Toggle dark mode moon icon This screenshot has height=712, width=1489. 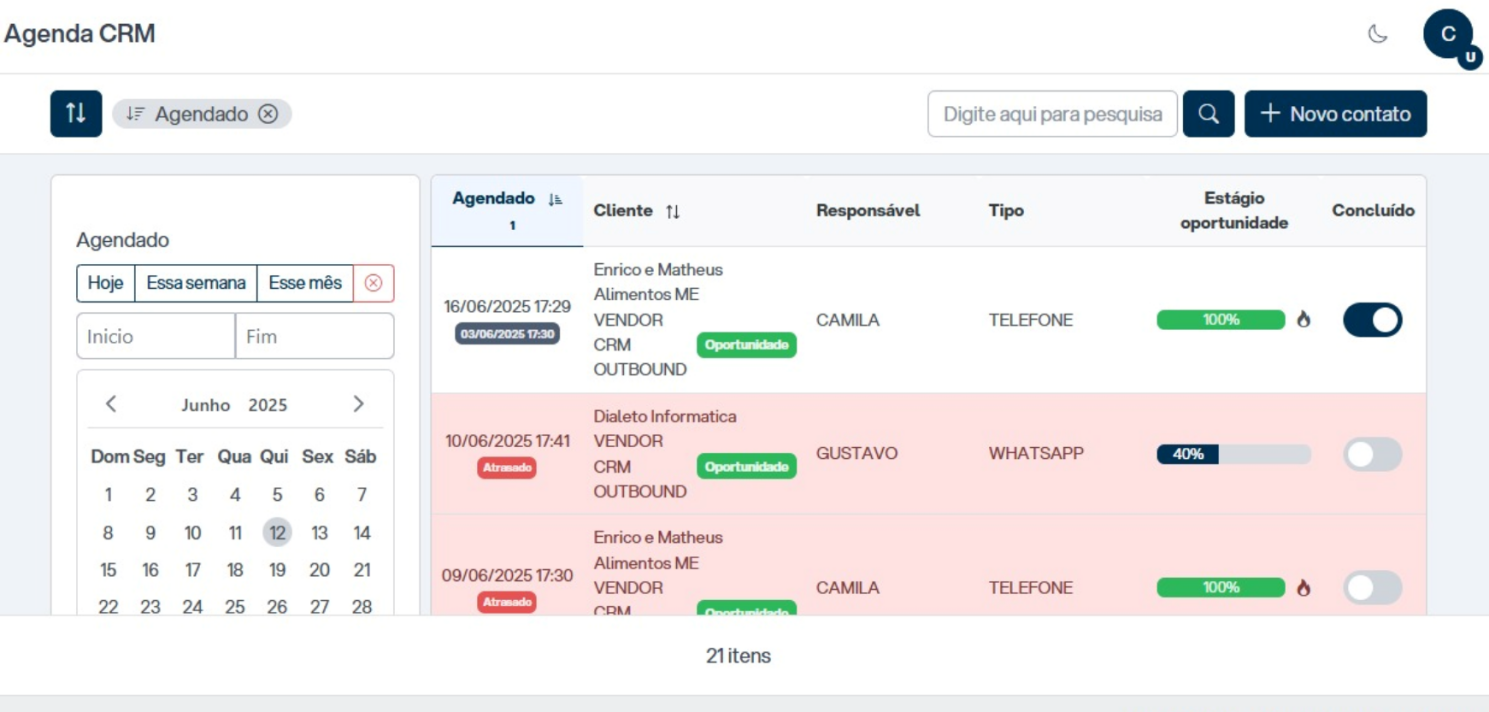point(1378,34)
